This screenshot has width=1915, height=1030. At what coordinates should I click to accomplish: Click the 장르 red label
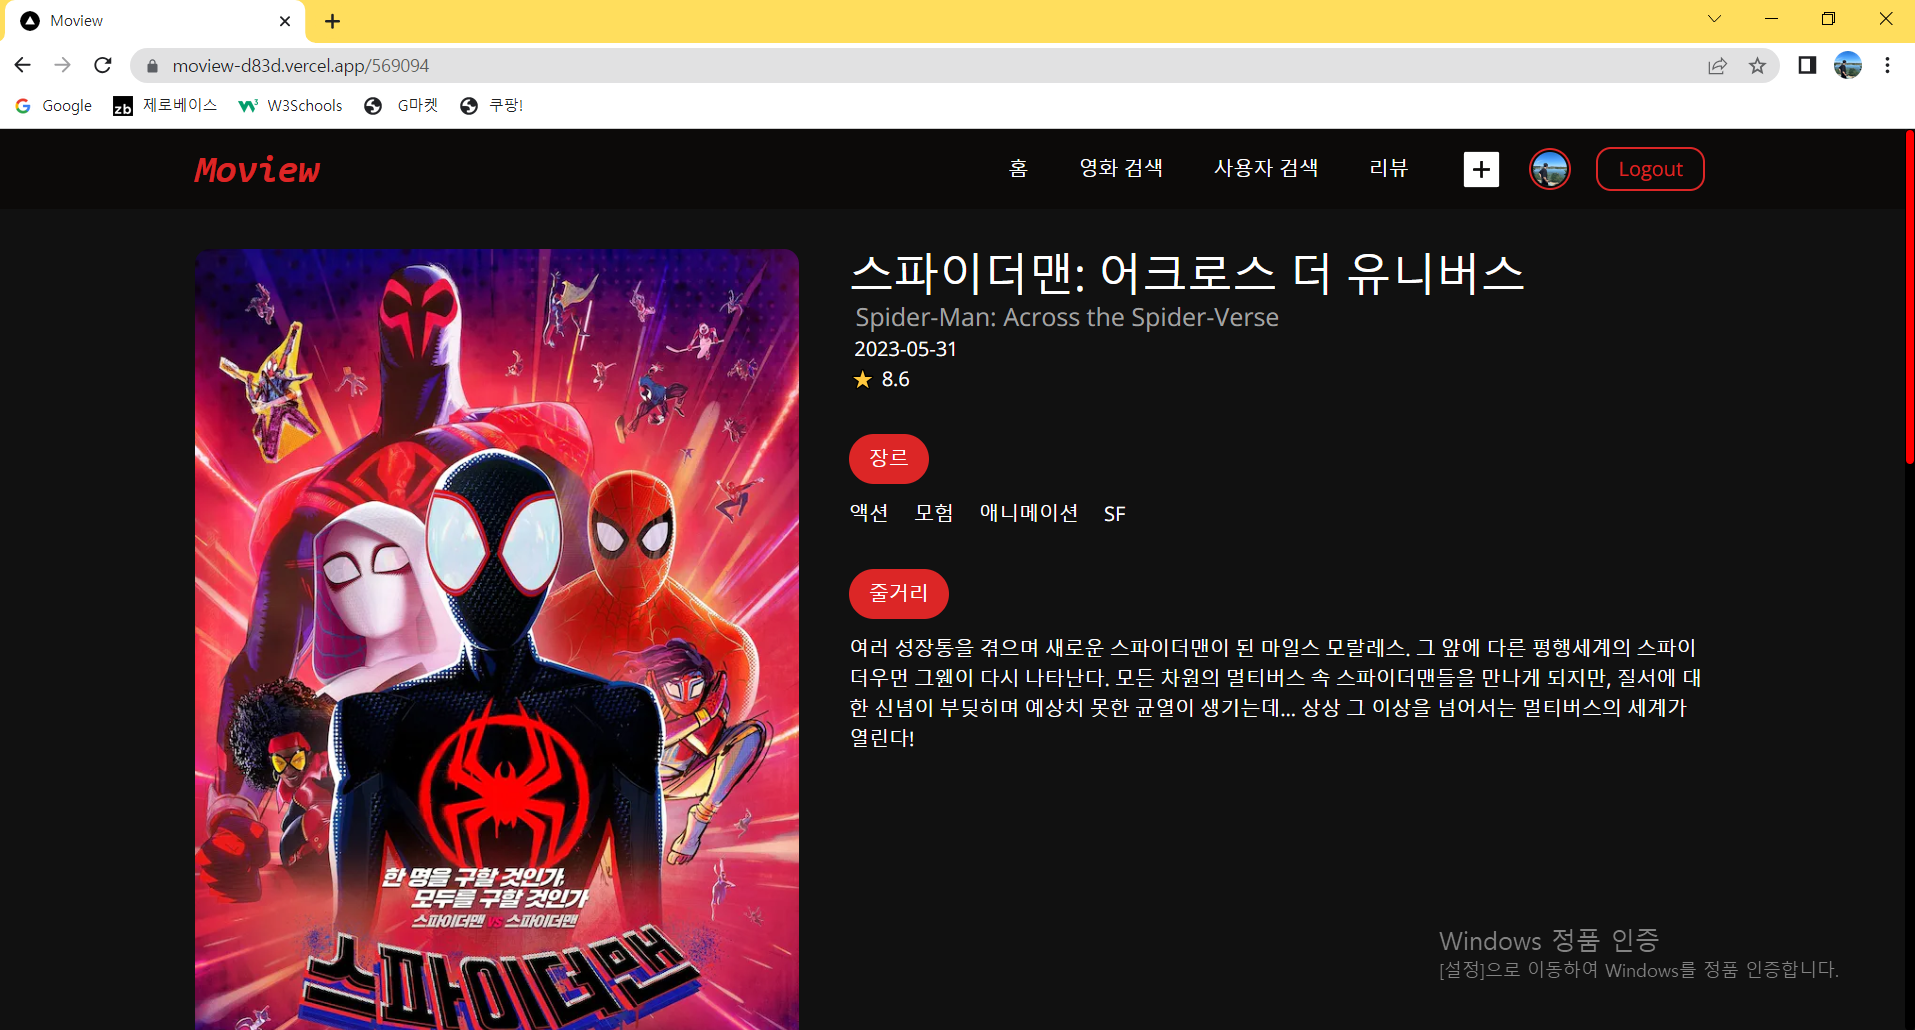click(x=889, y=458)
